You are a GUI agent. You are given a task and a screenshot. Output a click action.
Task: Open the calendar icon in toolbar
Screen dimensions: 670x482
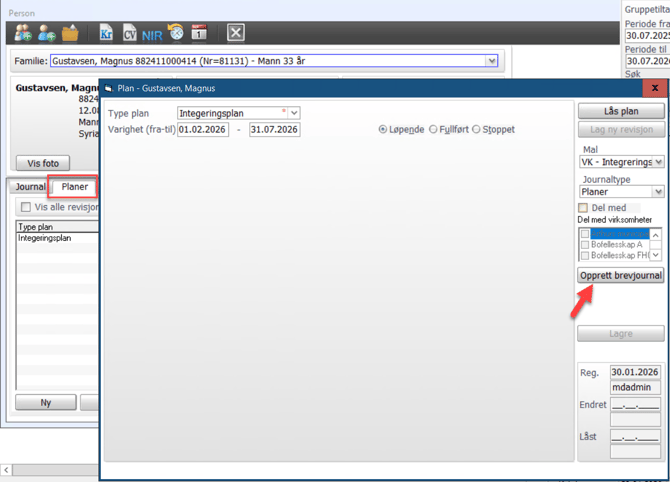(x=199, y=34)
